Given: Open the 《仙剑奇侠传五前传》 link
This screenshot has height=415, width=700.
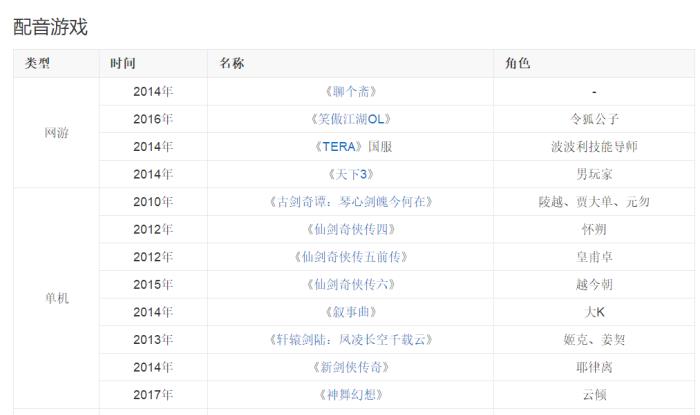Looking at the screenshot, I should (351, 256).
